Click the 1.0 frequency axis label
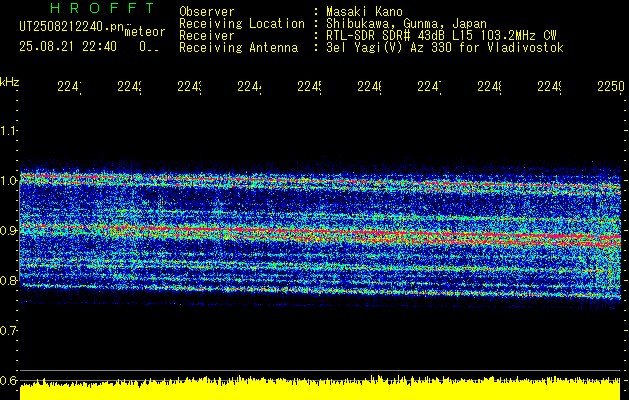629x400 pixels. pyautogui.click(x=8, y=181)
